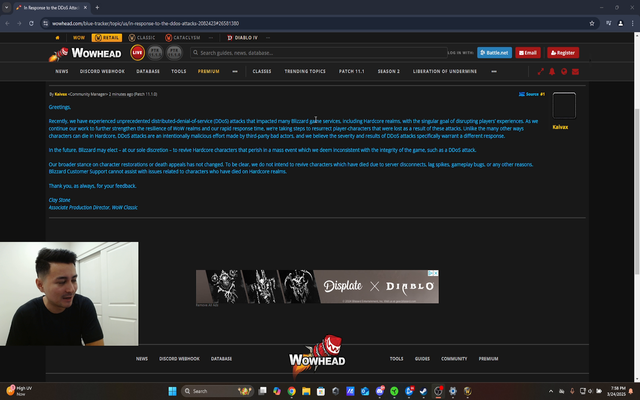
Task: Open Discord Webhook in the footer
Action: click(179, 359)
